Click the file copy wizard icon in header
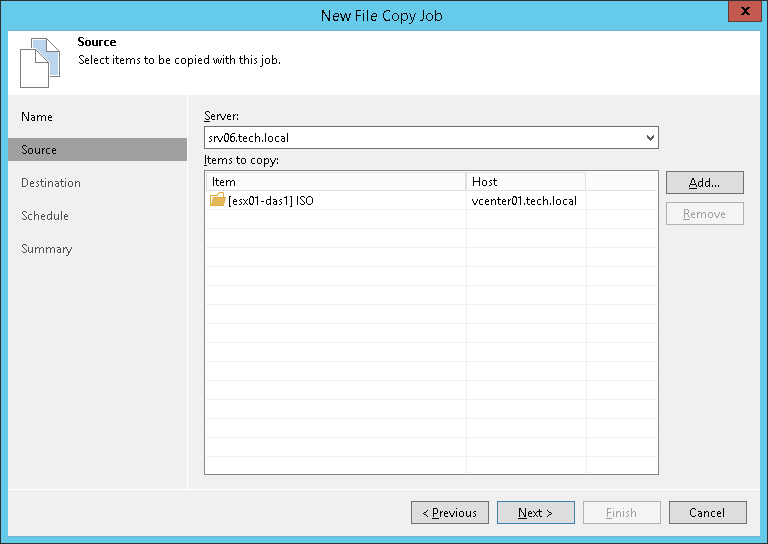The image size is (768, 544). tap(34, 62)
